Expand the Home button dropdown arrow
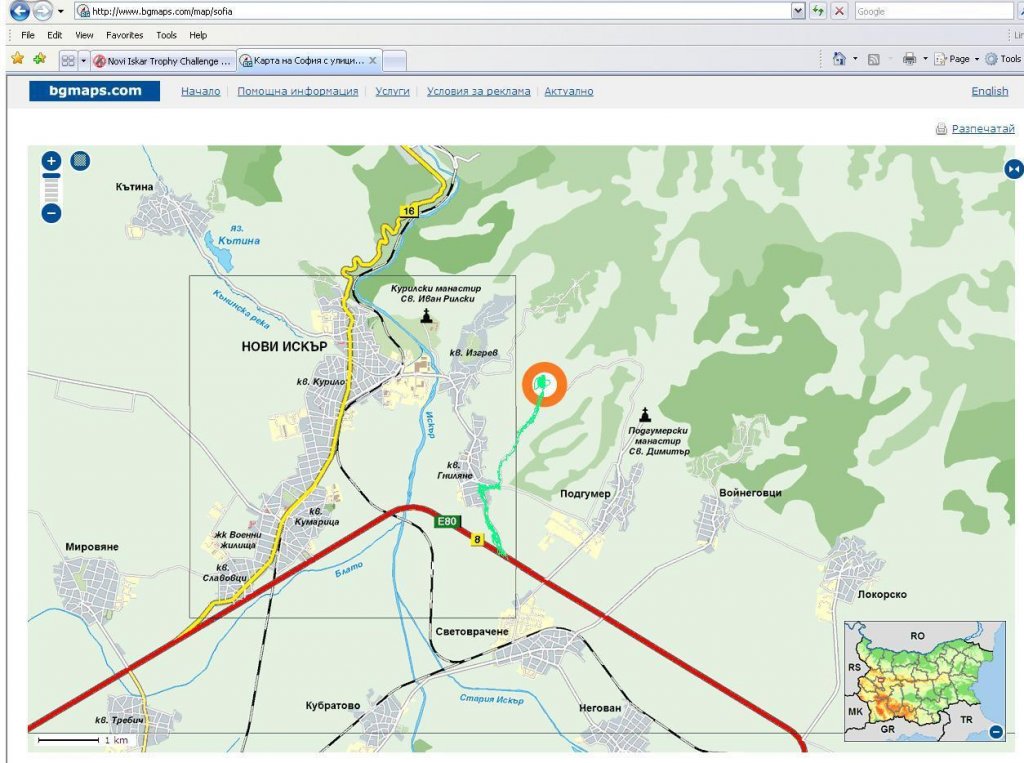 coord(856,59)
